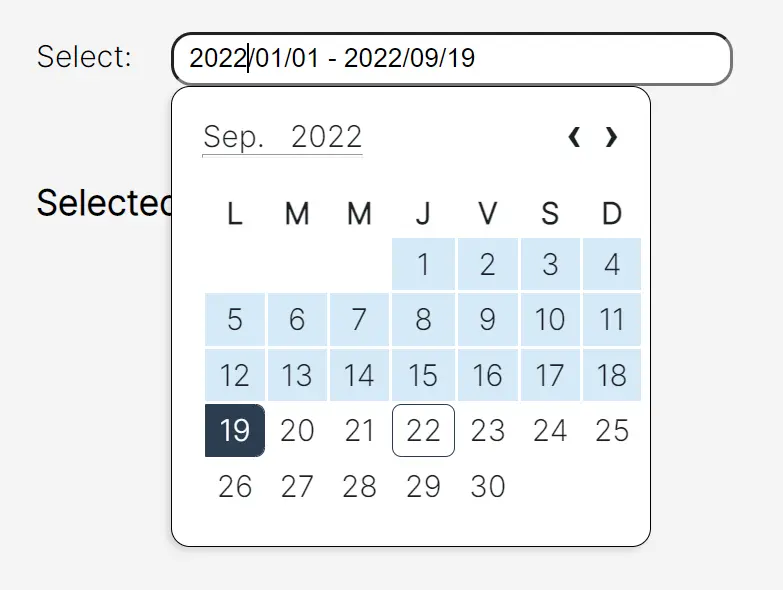Click the date range input field
This screenshot has height=590, width=783.
click(452, 58)
